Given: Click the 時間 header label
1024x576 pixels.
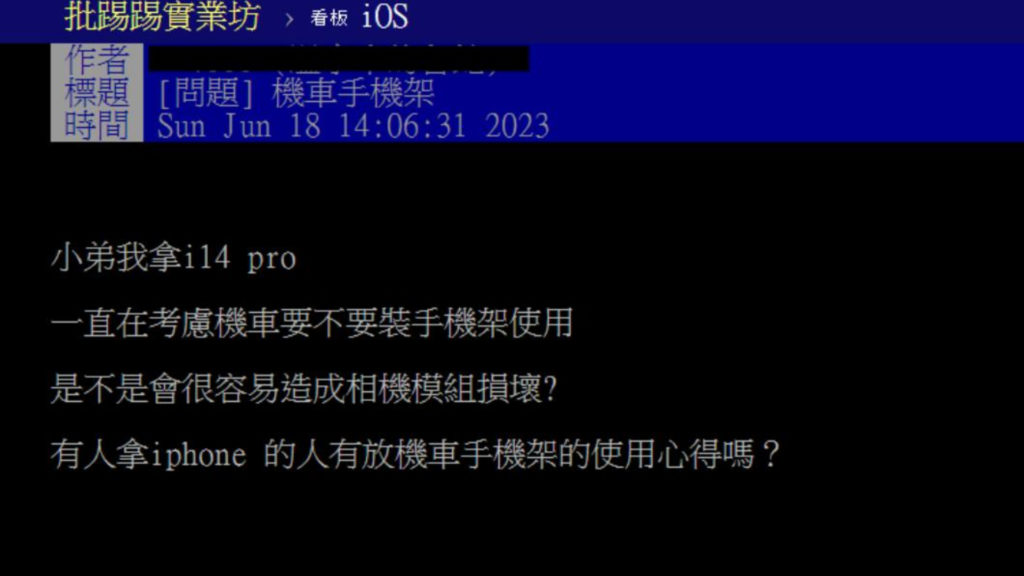Looking at the screenshot, I should [97, 125].
